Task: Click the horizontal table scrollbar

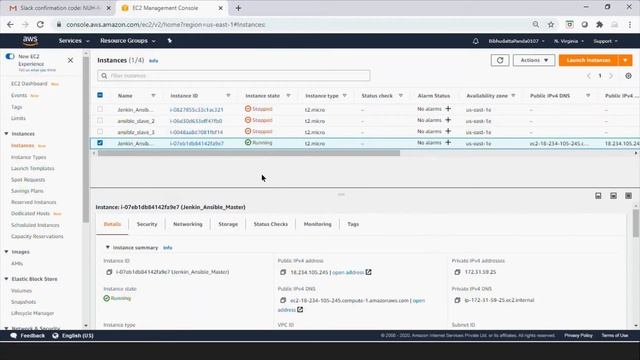Action: [x=249, y=153]
